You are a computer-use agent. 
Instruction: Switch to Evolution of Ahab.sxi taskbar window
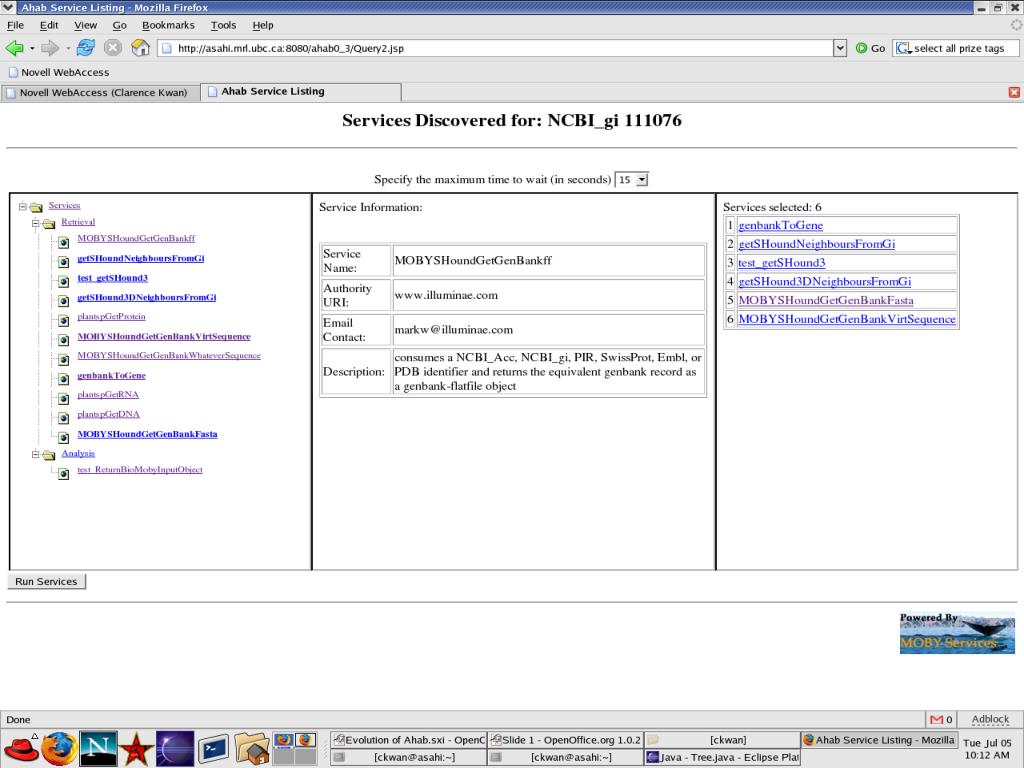pos(409,740)
